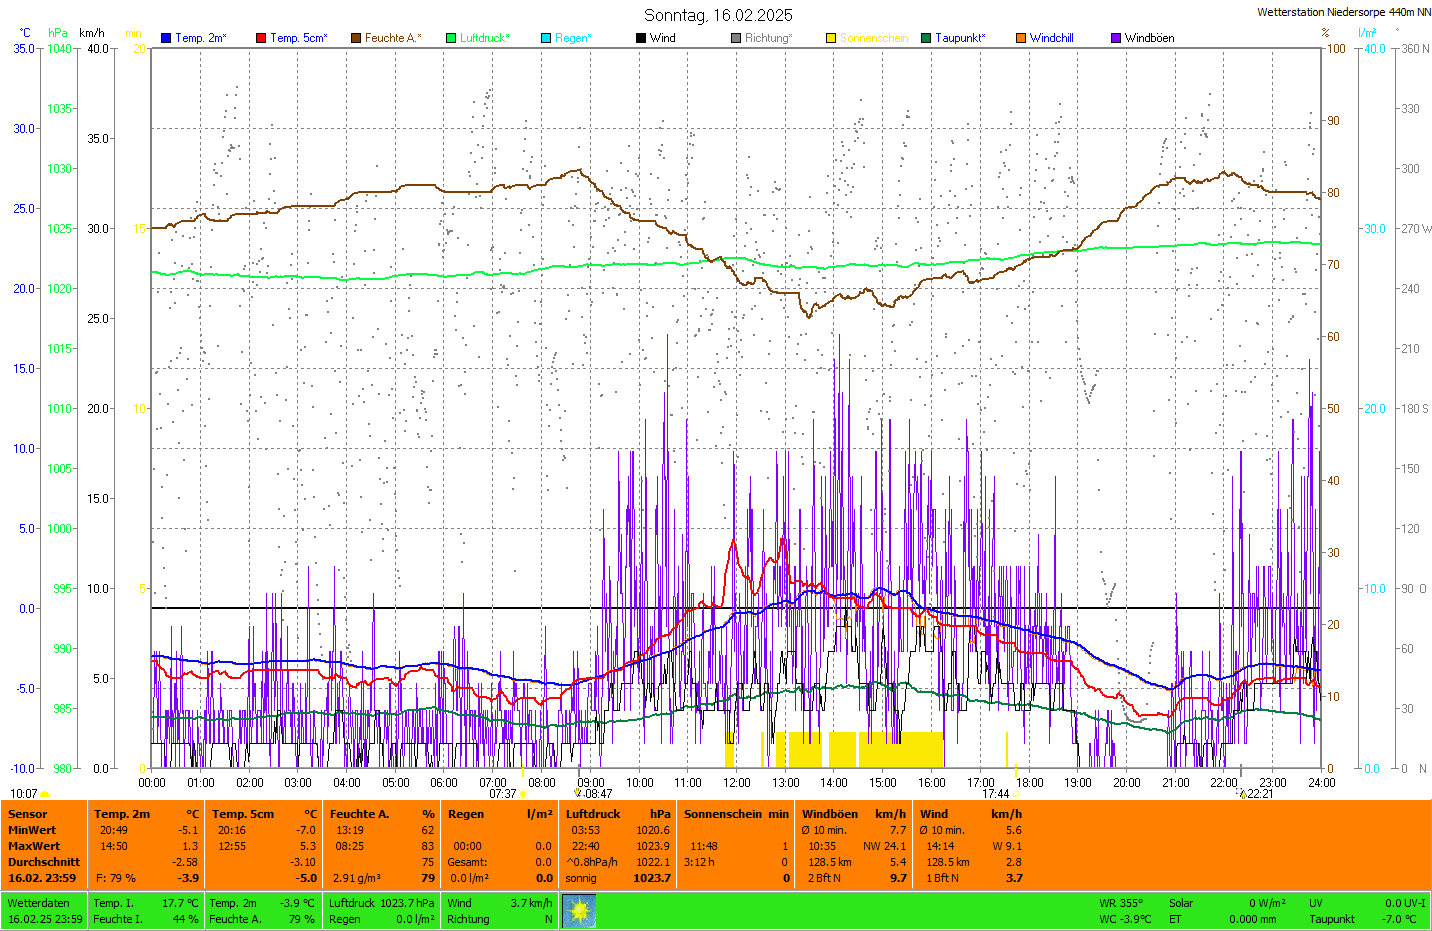The height and width of the screenshot is (931, 1432).
Task: Click the orange Windchill legend square
Action: (1021, 38)
